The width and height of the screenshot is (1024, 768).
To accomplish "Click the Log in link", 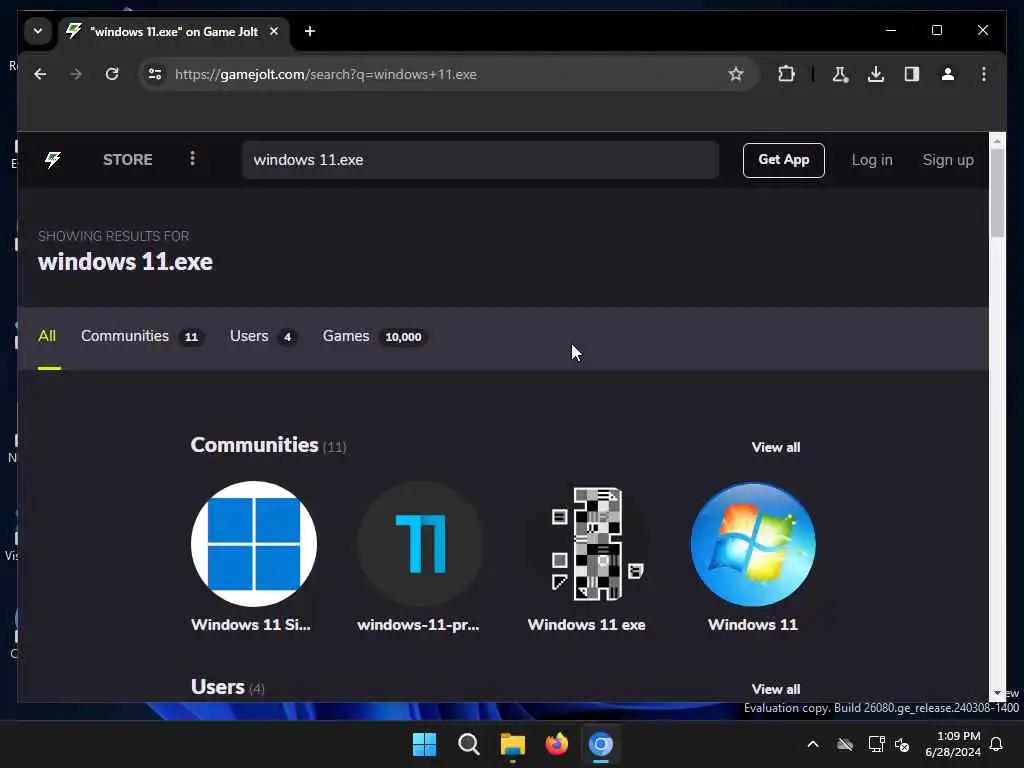I will click(x=872, y=160).
